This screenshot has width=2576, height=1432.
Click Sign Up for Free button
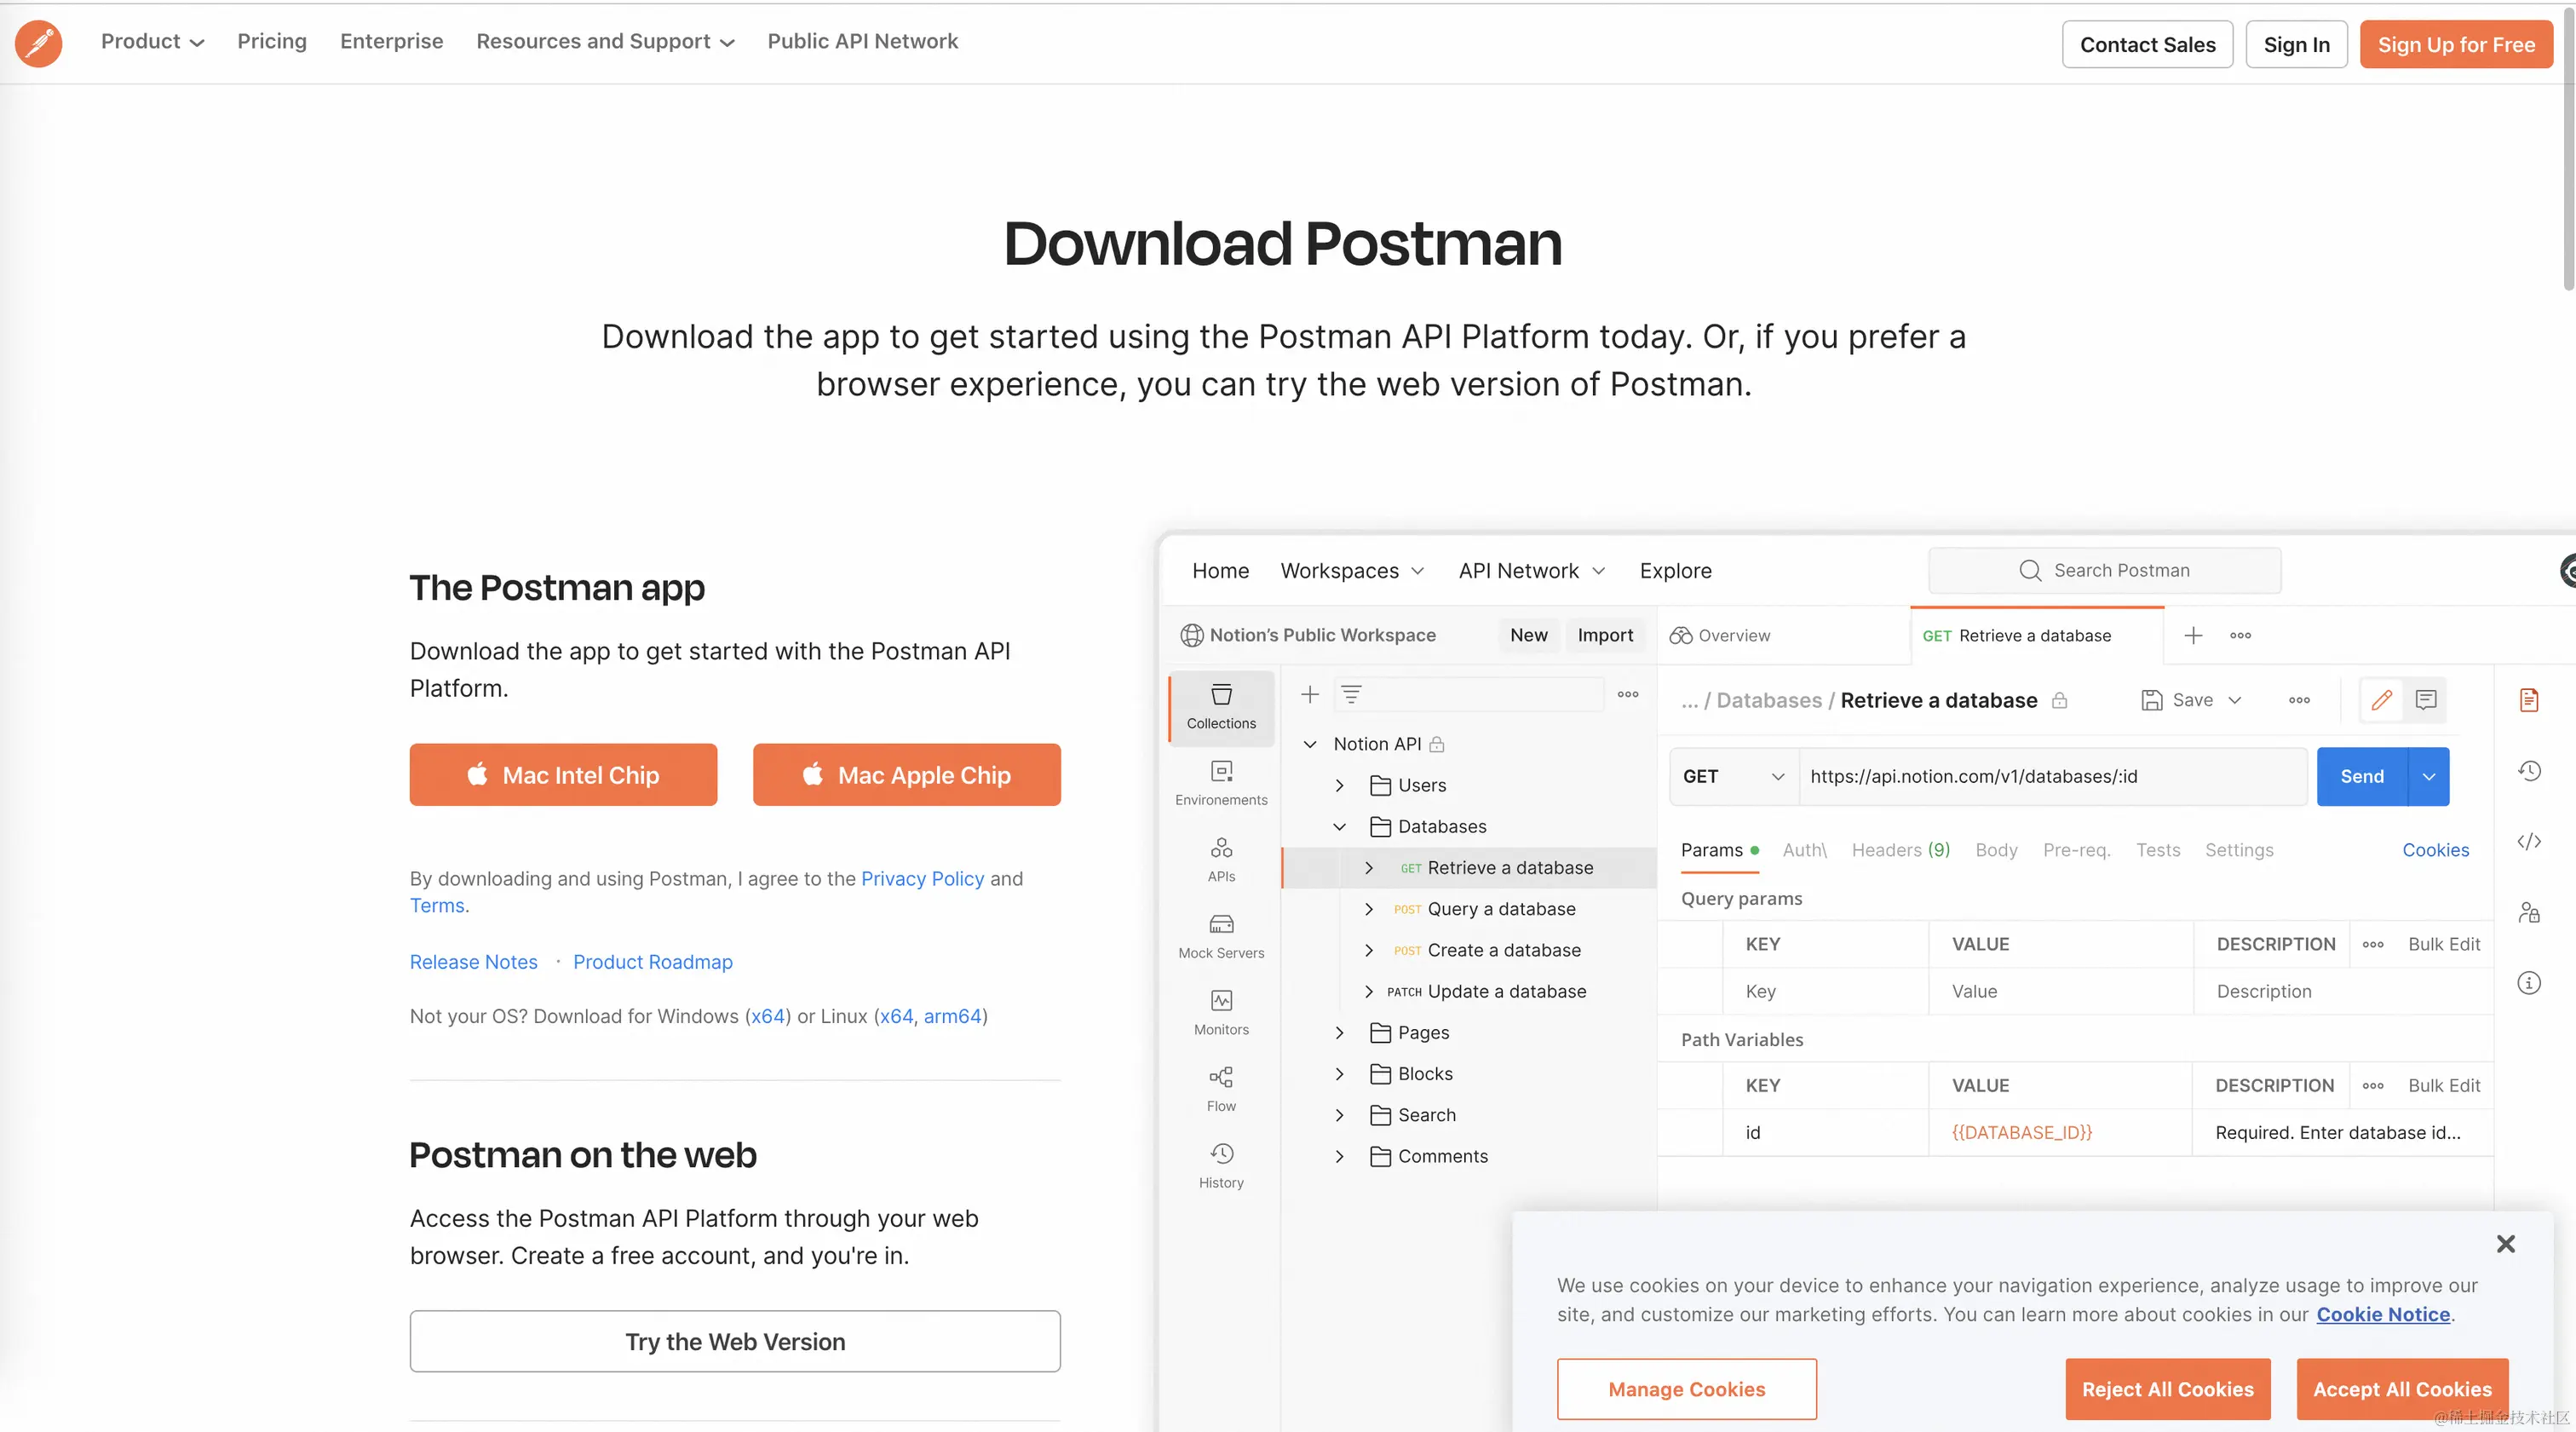(x=2456, y=44)
